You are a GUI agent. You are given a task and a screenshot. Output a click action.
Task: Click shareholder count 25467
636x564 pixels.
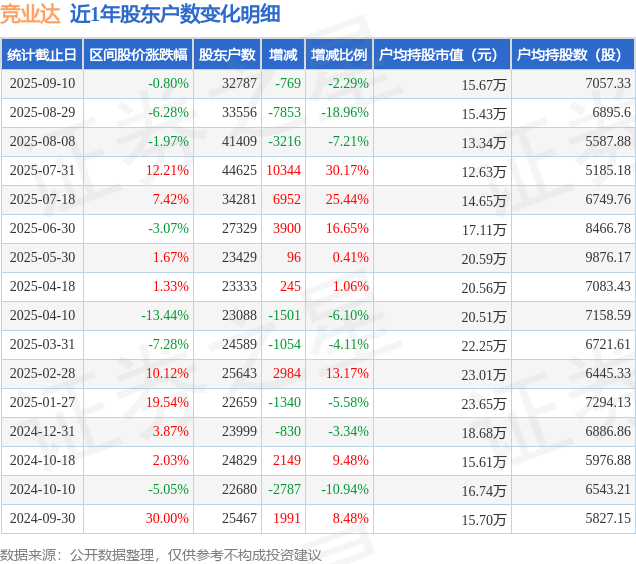click(239, 519)
